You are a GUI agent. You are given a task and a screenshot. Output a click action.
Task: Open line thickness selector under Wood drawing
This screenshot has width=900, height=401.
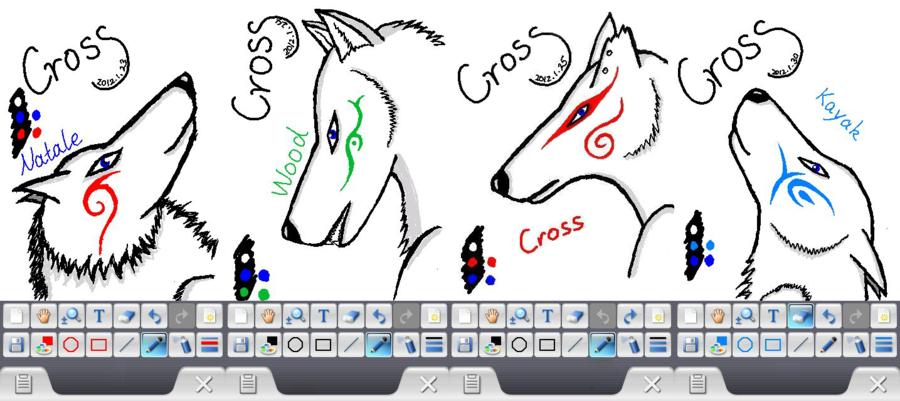click(x=434, y=345)
